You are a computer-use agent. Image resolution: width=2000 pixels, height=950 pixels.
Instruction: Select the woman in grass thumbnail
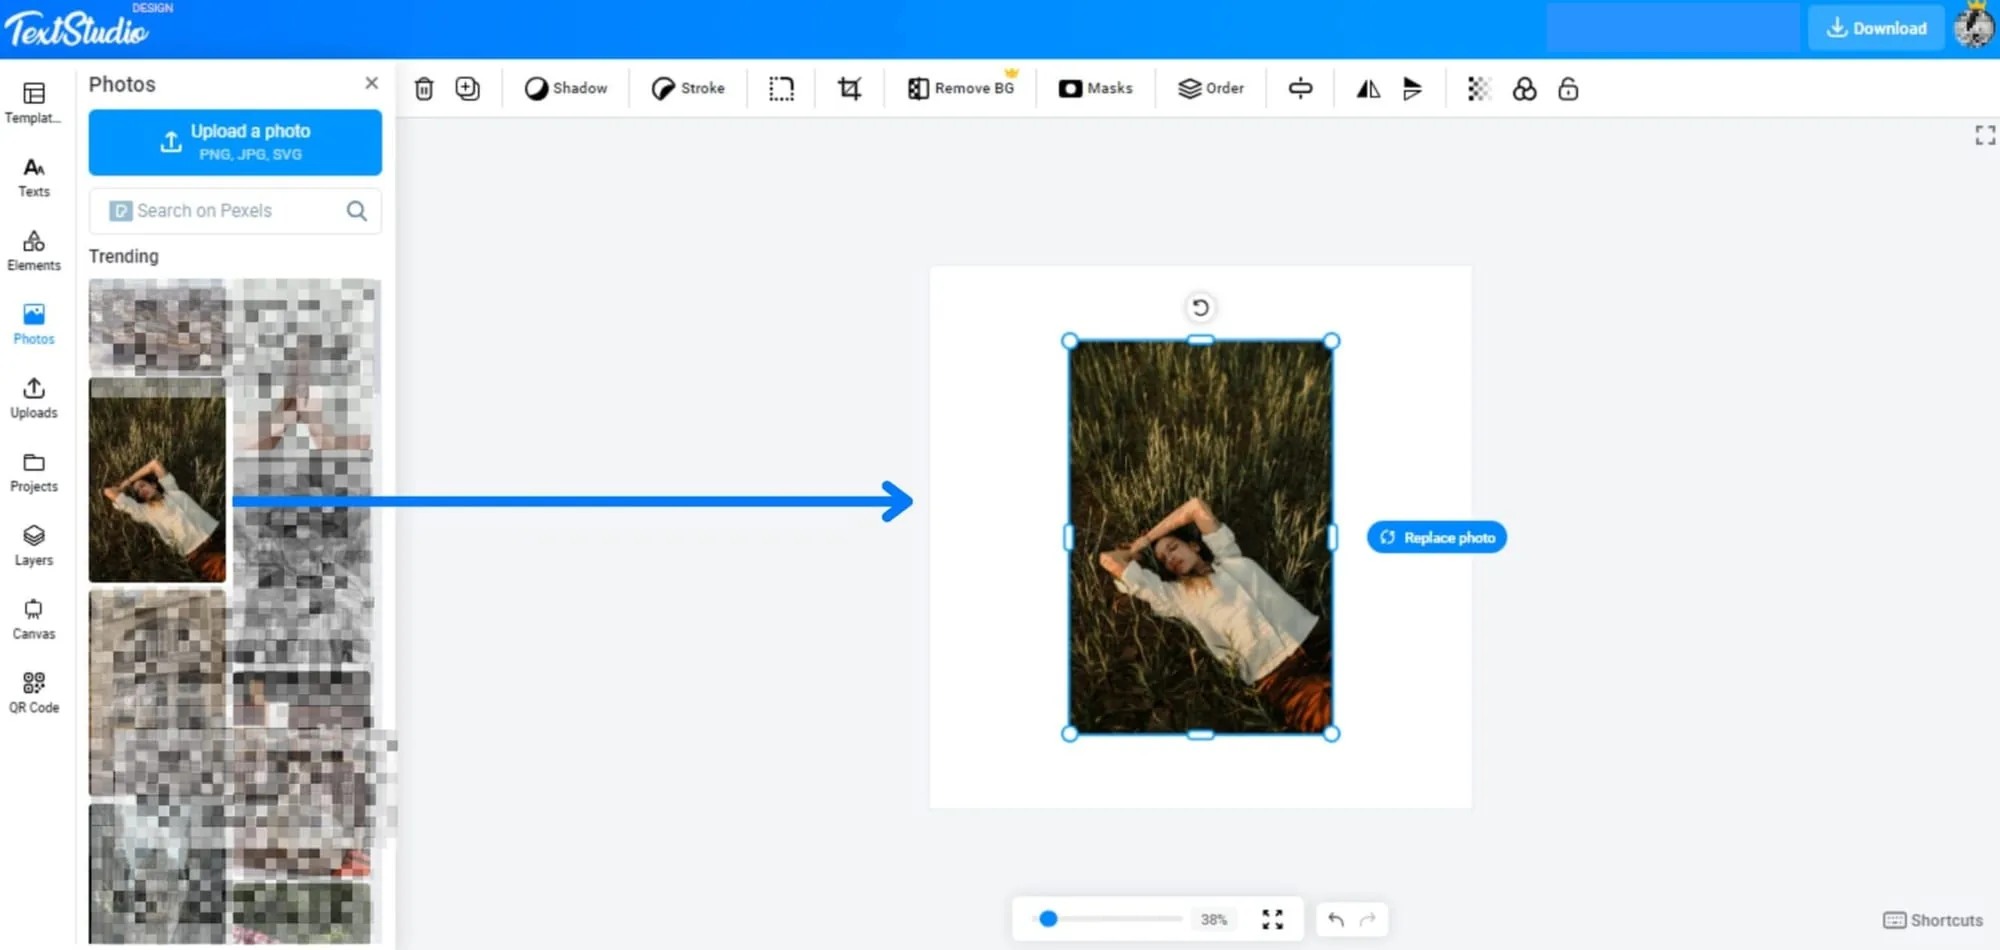(x=157, y=481)
